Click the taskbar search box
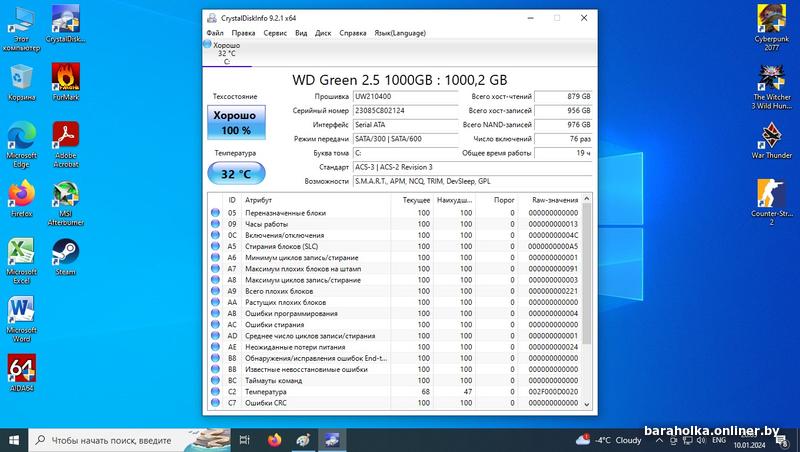Viewport: 800px width, 452px height. tap(130, 440)
